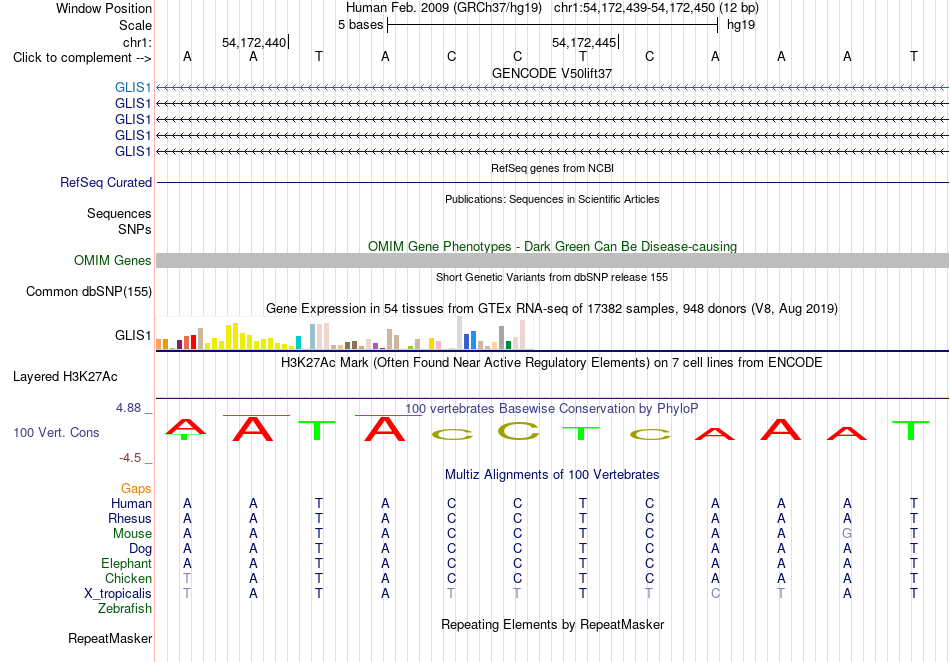Click the 54,172,440 coordinate label
The height and width of the screenshot is (662, 950).
click(254, 42)
